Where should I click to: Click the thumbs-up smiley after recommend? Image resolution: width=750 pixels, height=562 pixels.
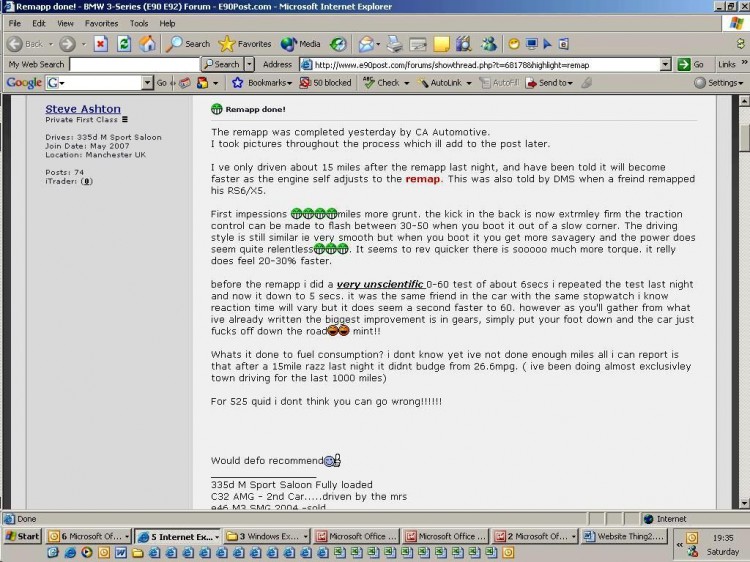332,460
